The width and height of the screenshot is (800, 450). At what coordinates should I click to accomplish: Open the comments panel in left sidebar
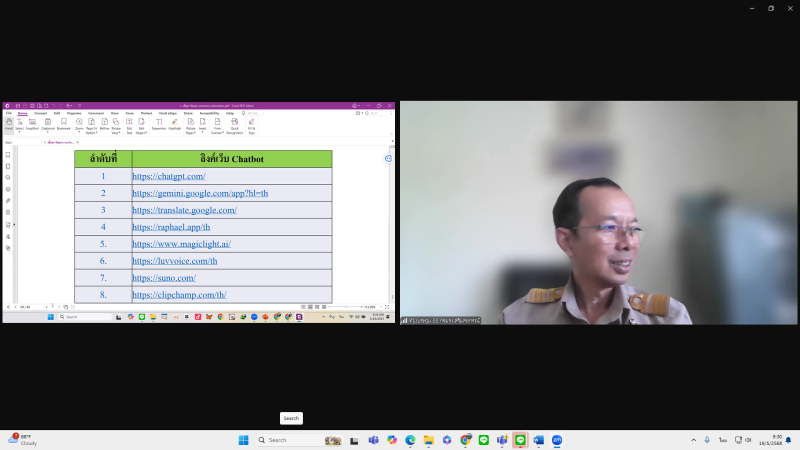coord(8,178)
